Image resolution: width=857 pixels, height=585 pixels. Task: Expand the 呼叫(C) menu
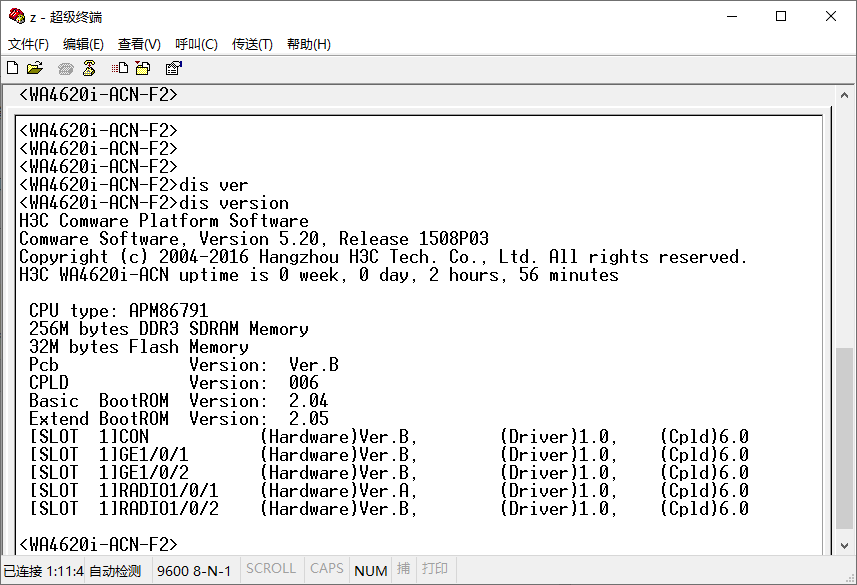pos(196,44)
